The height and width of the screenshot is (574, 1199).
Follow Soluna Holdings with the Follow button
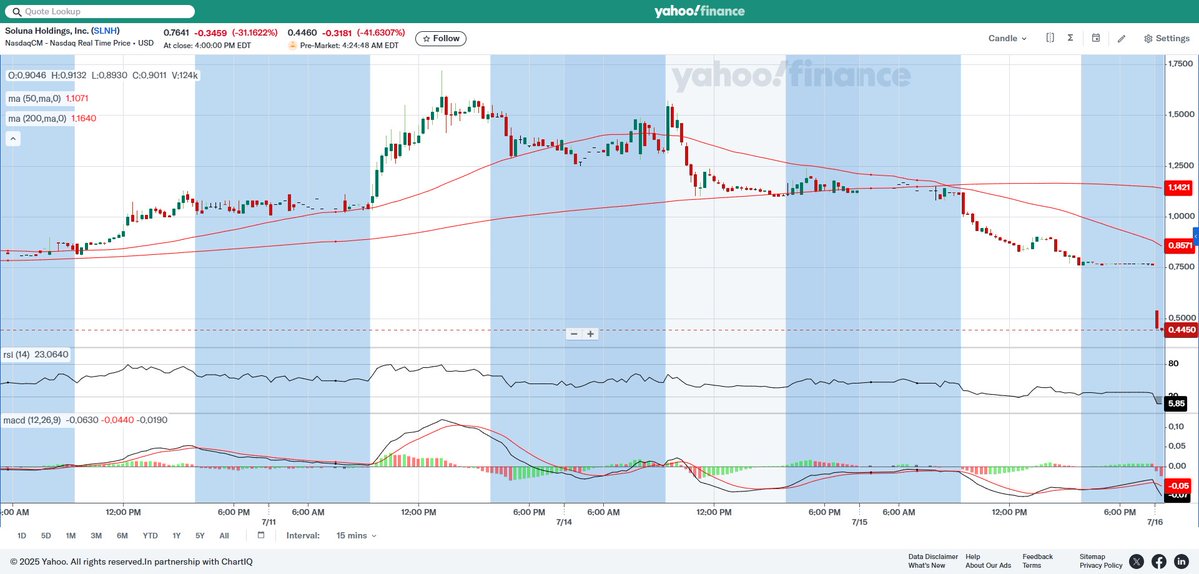[440, 38]
